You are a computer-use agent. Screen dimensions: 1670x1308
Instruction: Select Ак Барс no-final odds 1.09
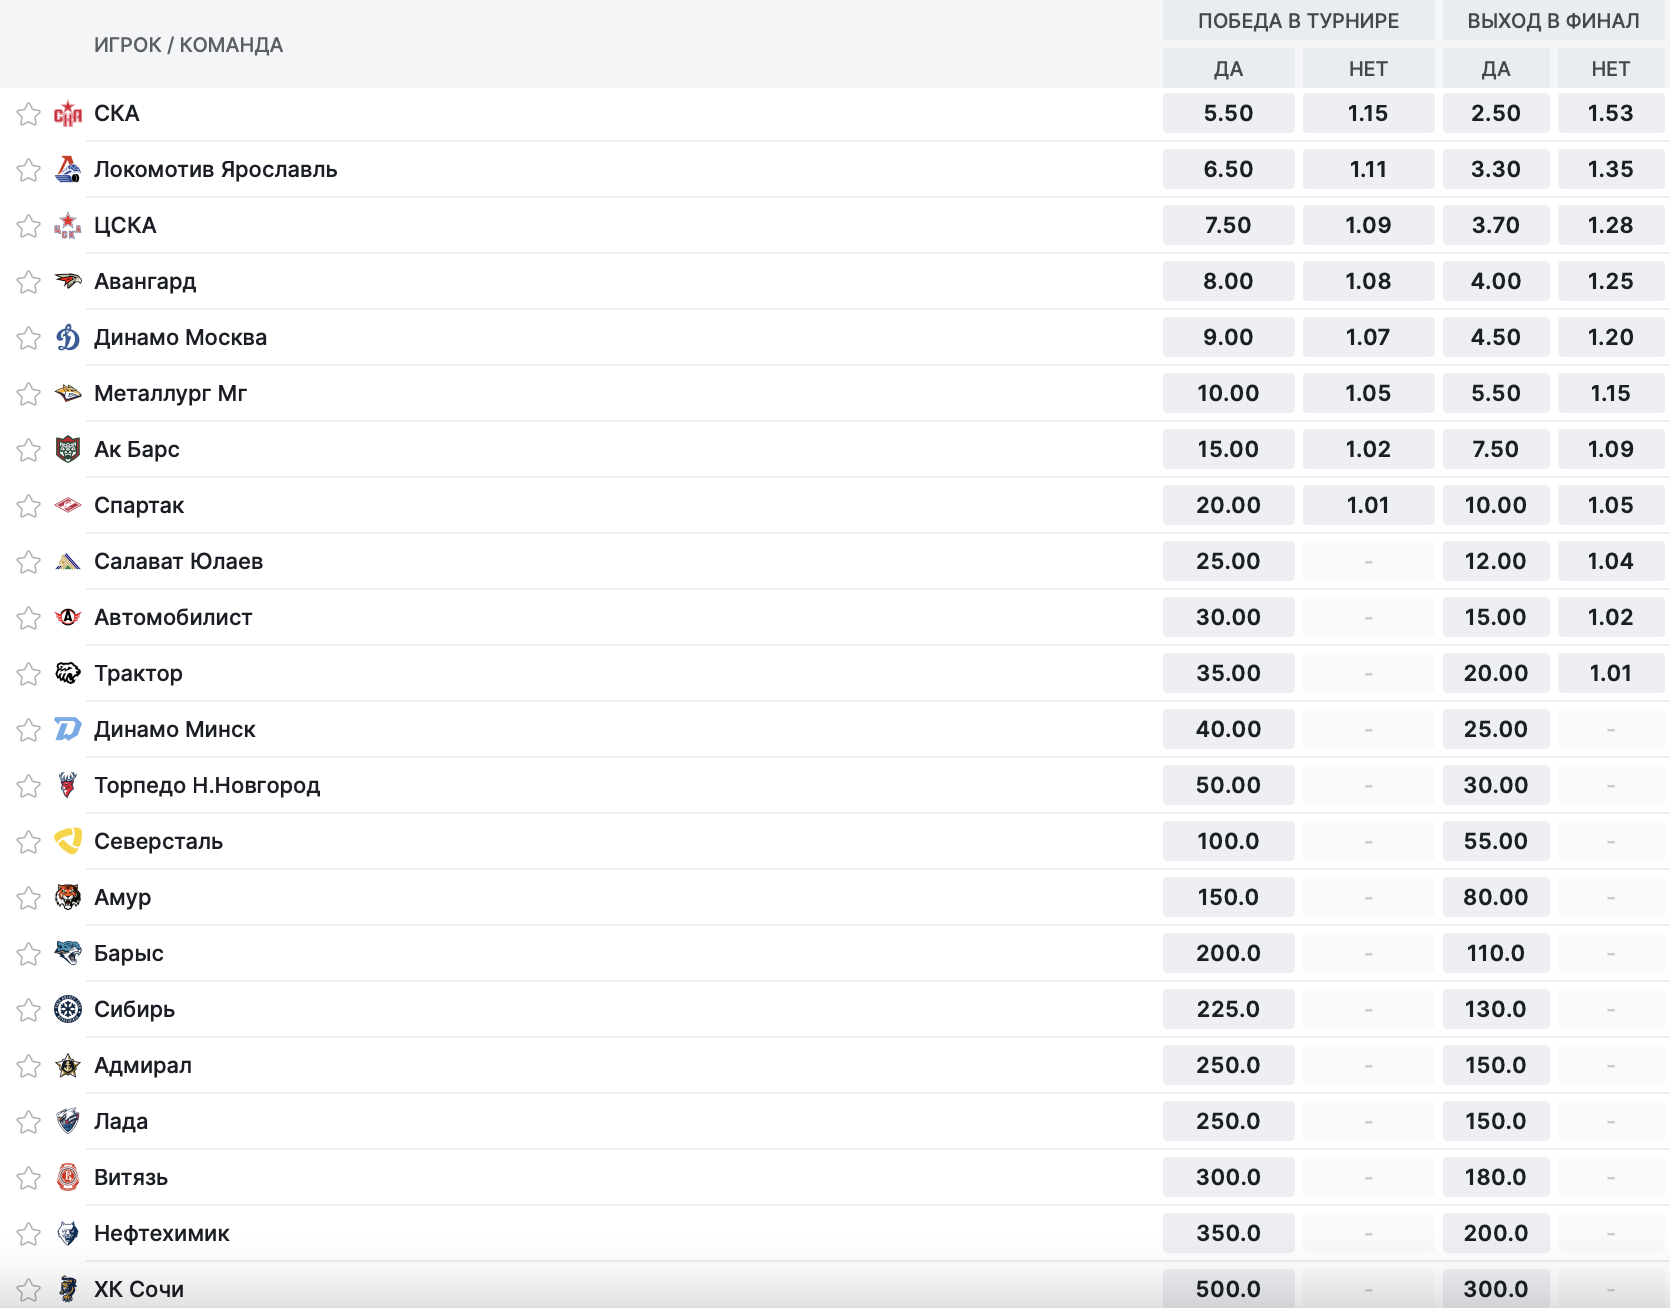click(x=1611, y=449)
